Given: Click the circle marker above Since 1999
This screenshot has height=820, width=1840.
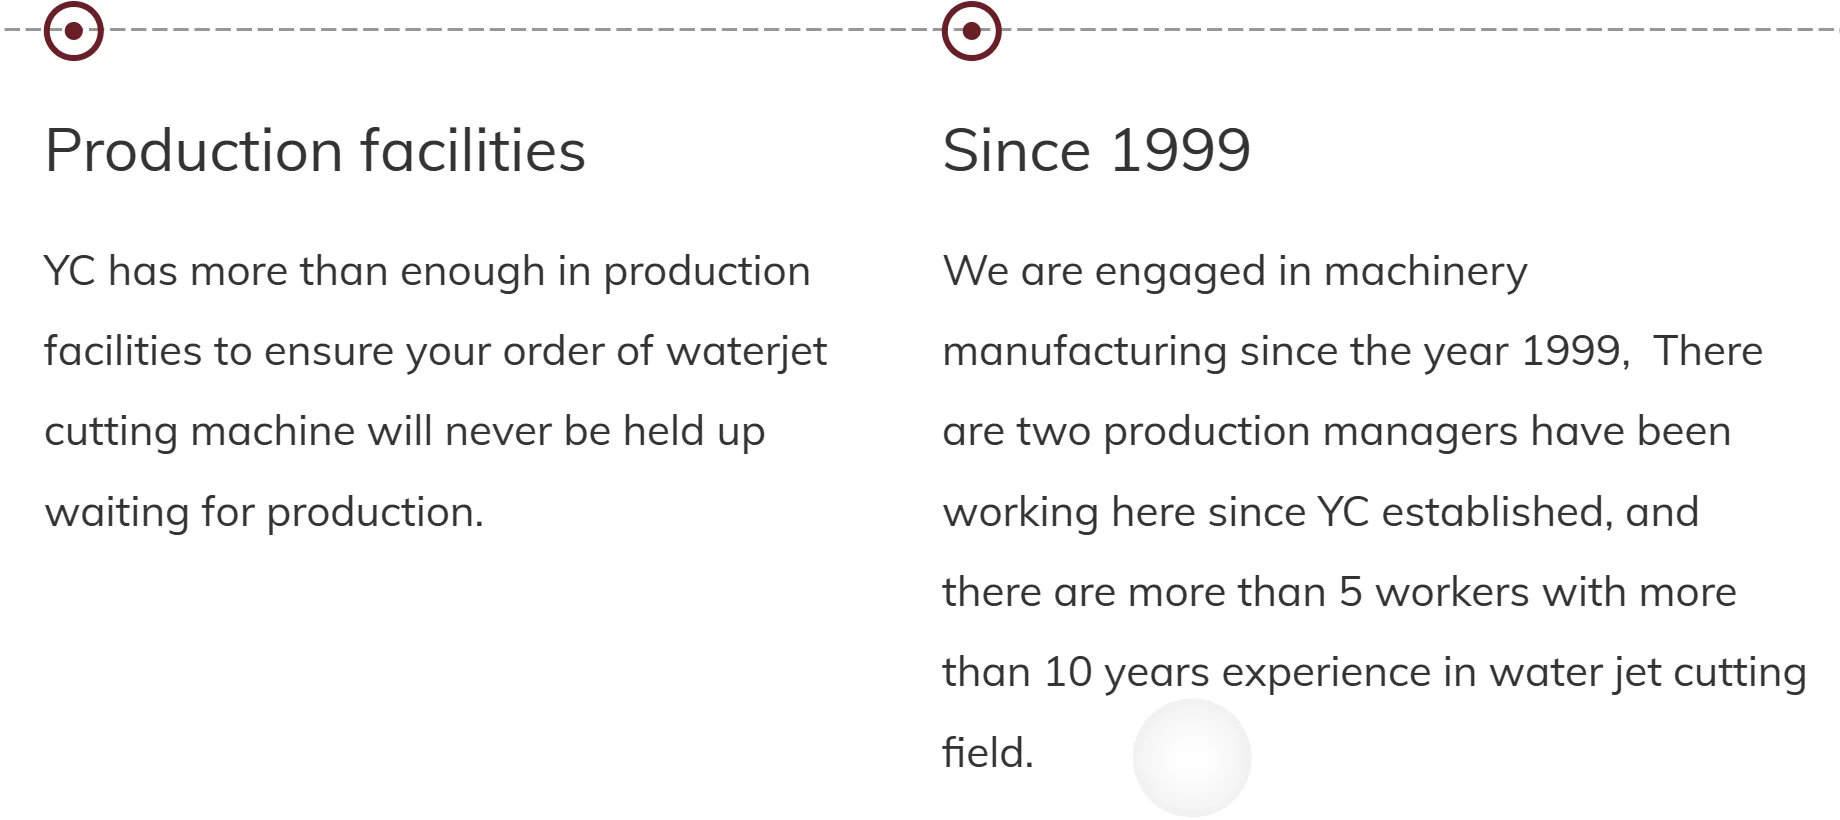Looking at the screenshot, I should (972, 31).
